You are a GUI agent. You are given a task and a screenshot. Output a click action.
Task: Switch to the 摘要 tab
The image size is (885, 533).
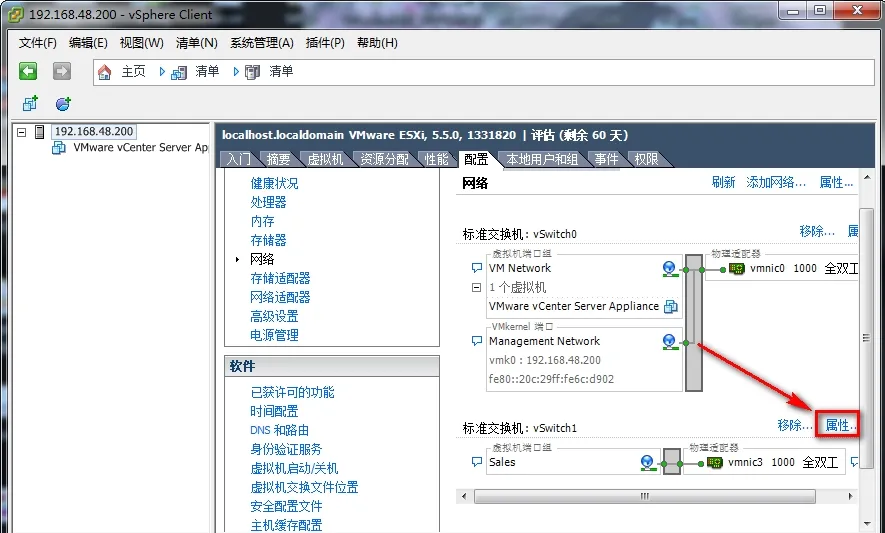click(x=278, y=160)
